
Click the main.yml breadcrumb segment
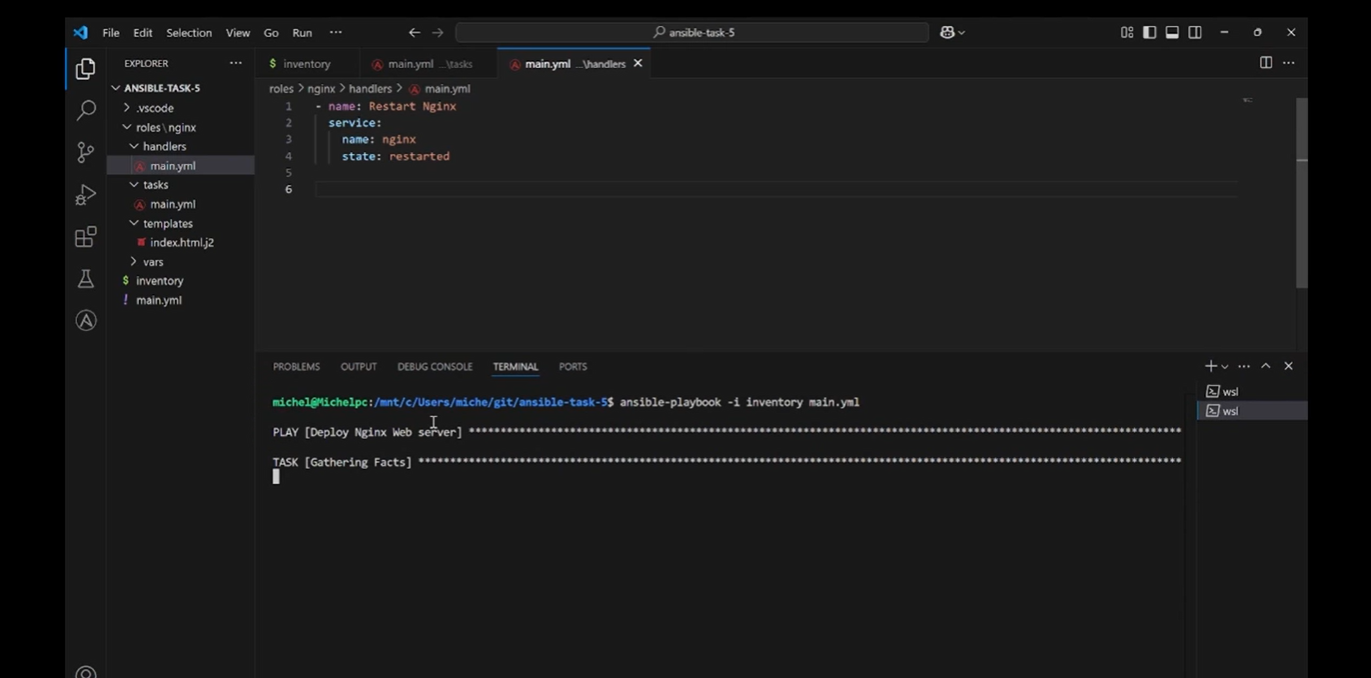coord(447,89)
